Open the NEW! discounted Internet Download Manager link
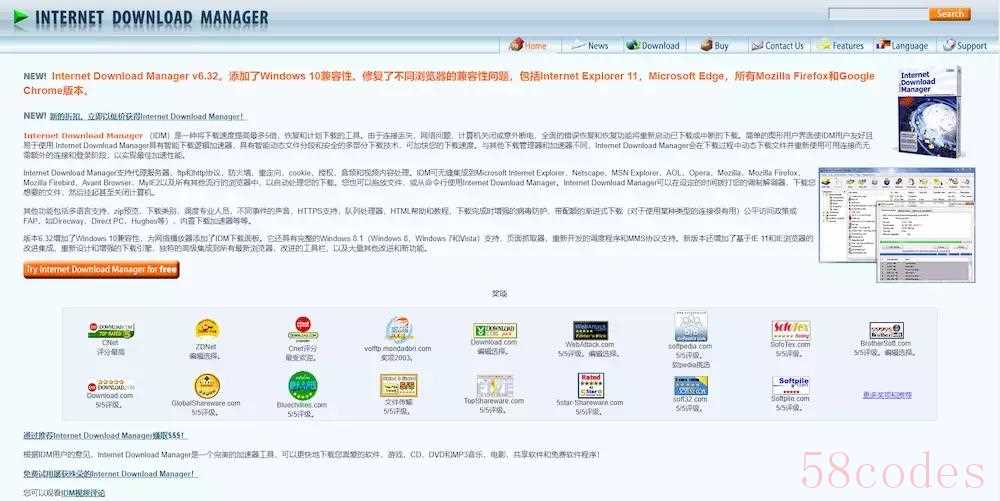 click(x=147, y=117)
